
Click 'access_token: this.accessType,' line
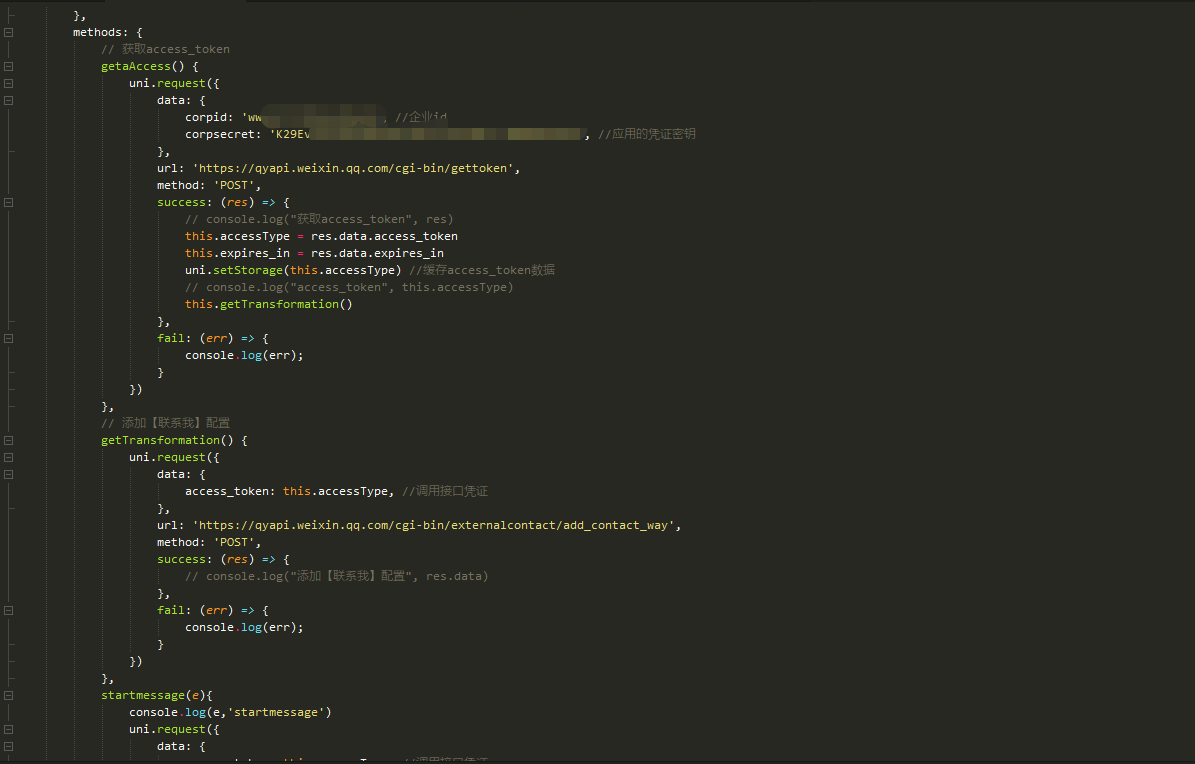coord(290,491)
